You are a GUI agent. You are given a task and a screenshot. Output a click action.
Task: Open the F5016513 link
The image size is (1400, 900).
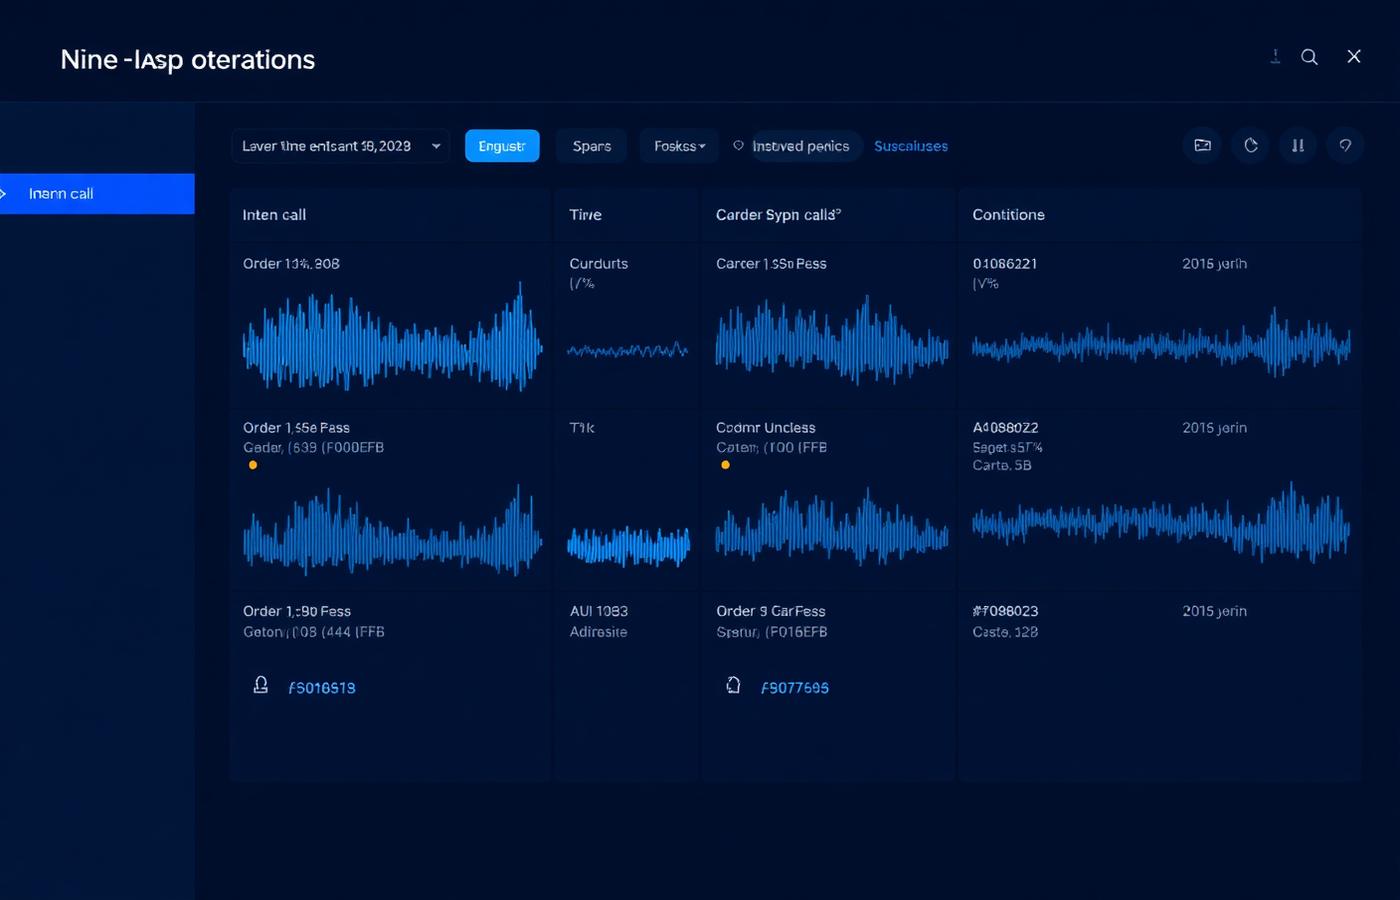pyautogui.click(x=322, y=688)
